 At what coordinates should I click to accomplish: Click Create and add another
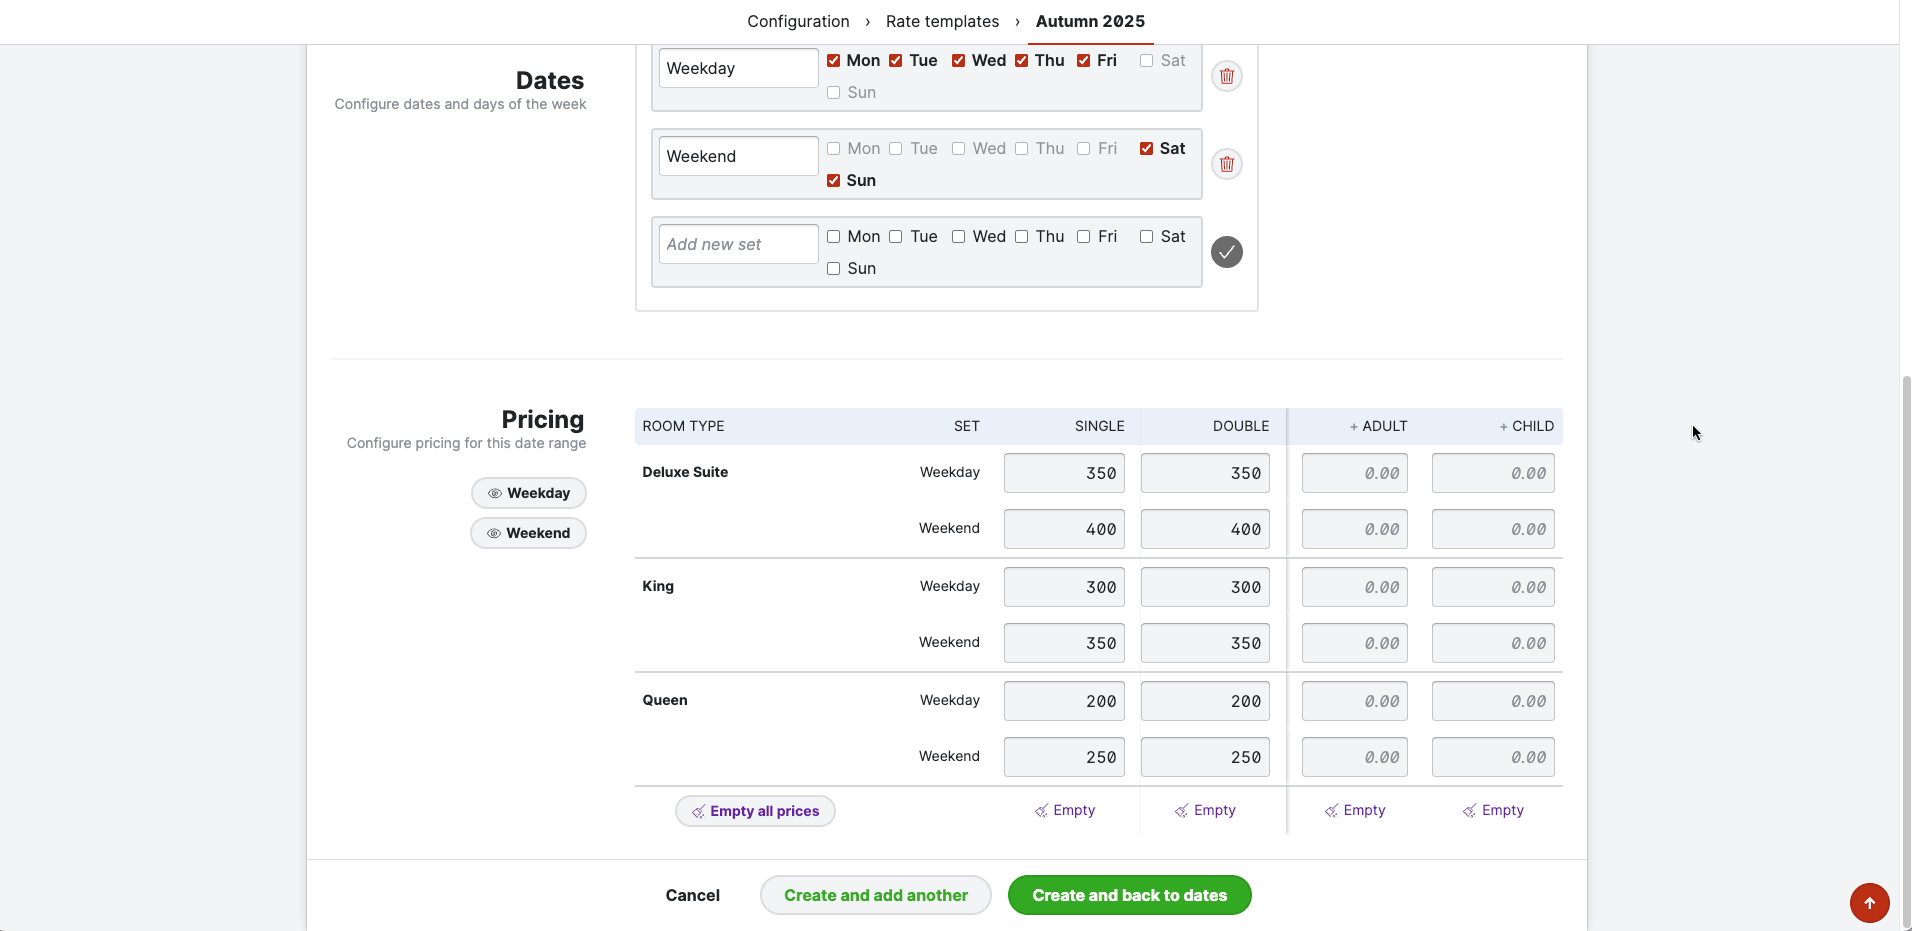tap(876, 895)
